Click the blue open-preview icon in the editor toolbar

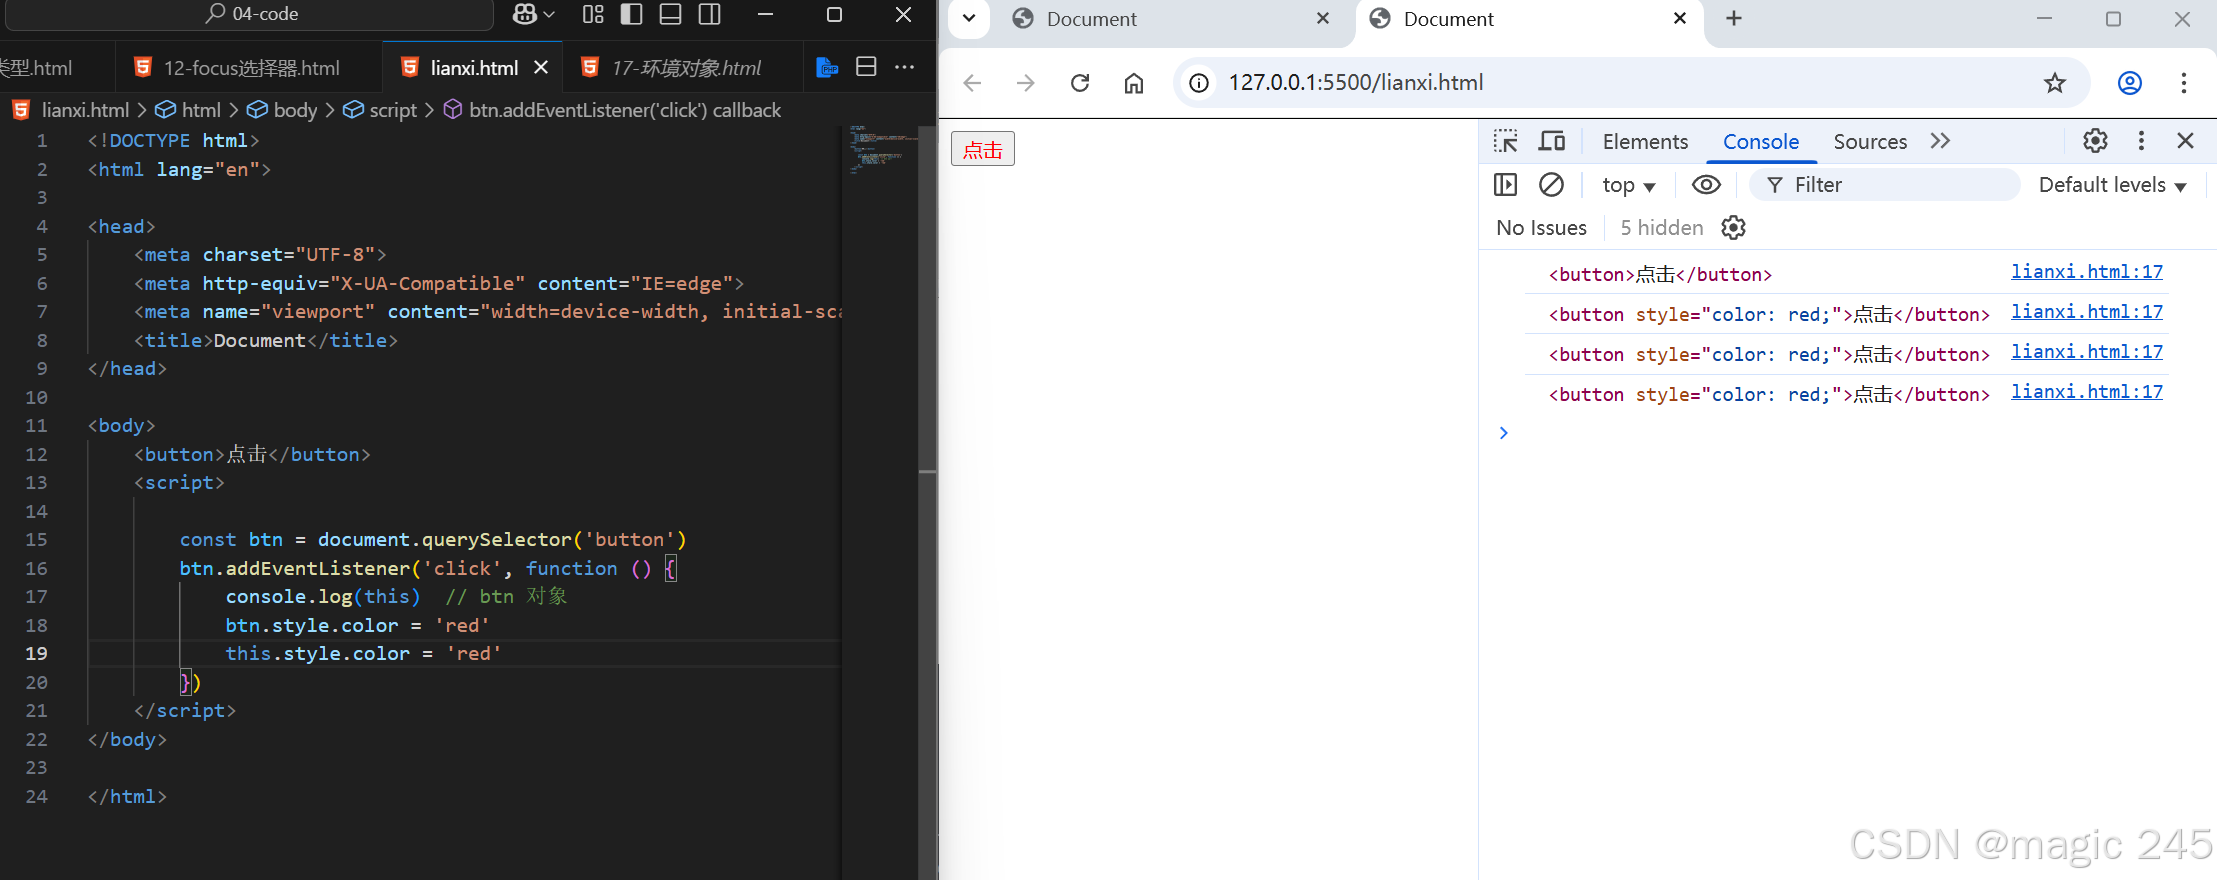(827, 67)
